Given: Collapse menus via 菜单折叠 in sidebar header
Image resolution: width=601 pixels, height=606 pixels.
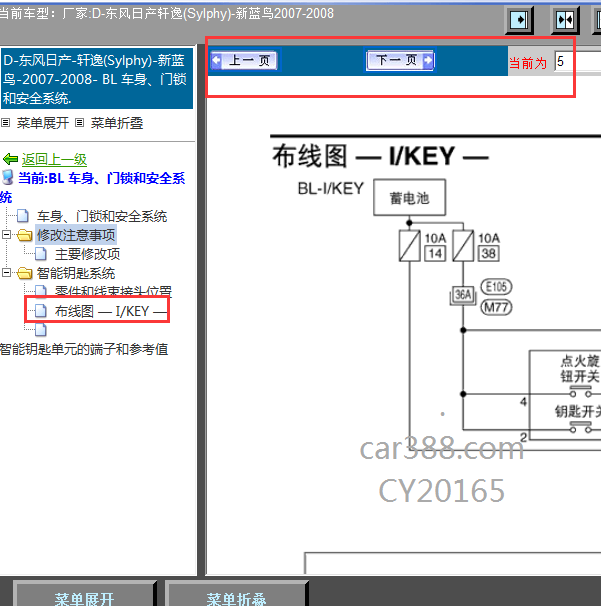Looking at the screenshot, I should [117, 123].
